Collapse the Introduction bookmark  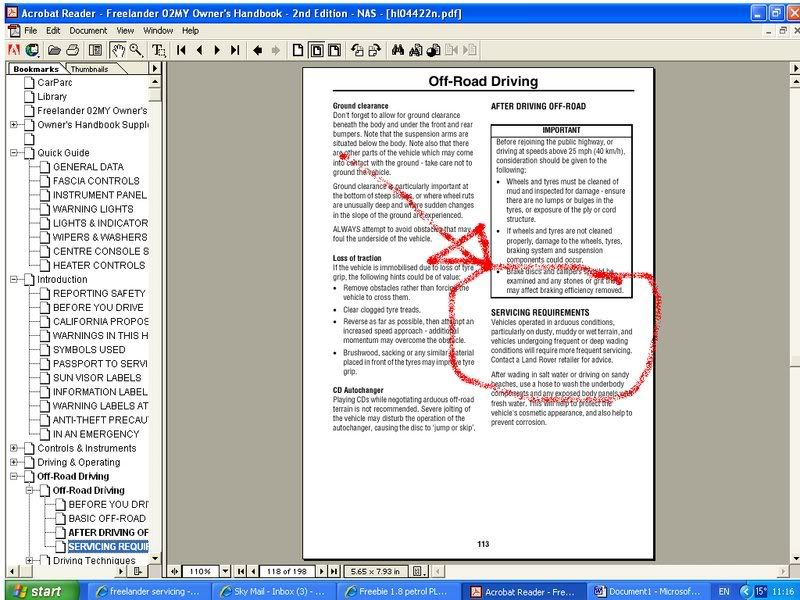[14, 279]
